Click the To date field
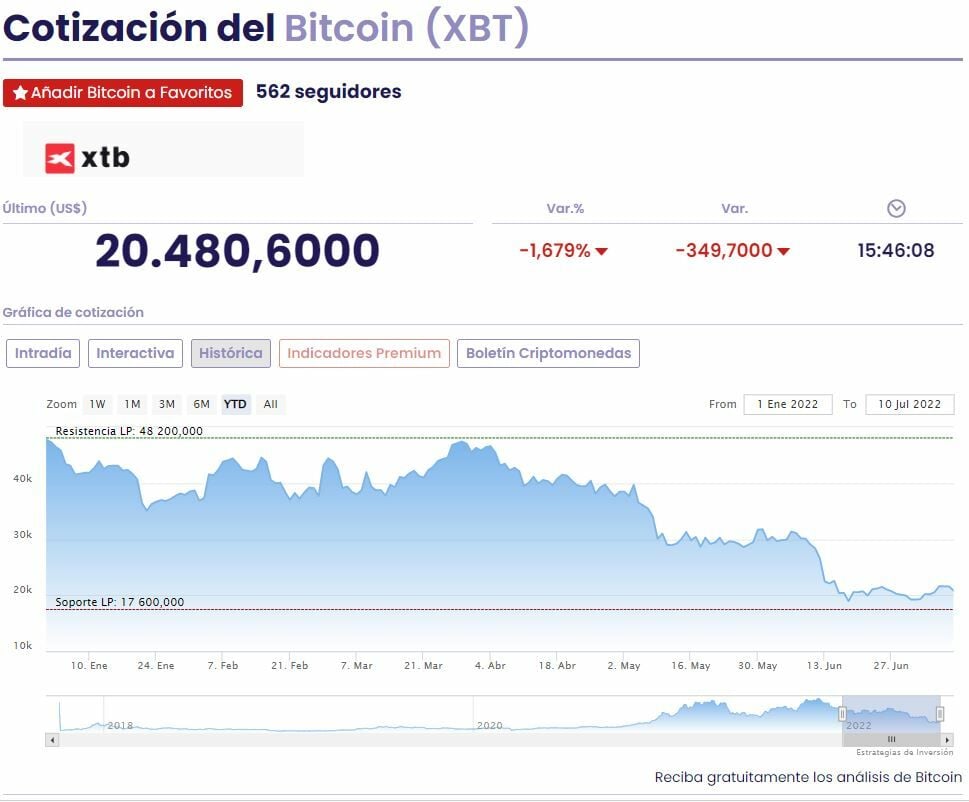 (909, 404)
